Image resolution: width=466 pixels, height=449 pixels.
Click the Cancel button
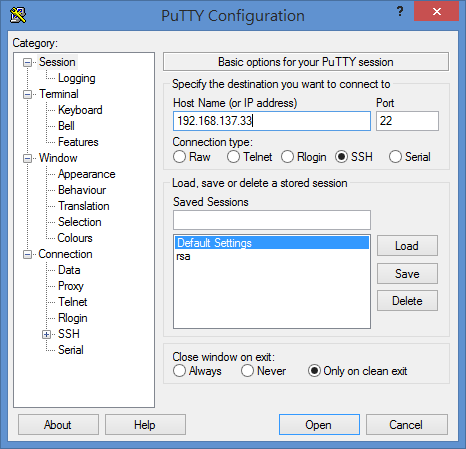[407, 425]
